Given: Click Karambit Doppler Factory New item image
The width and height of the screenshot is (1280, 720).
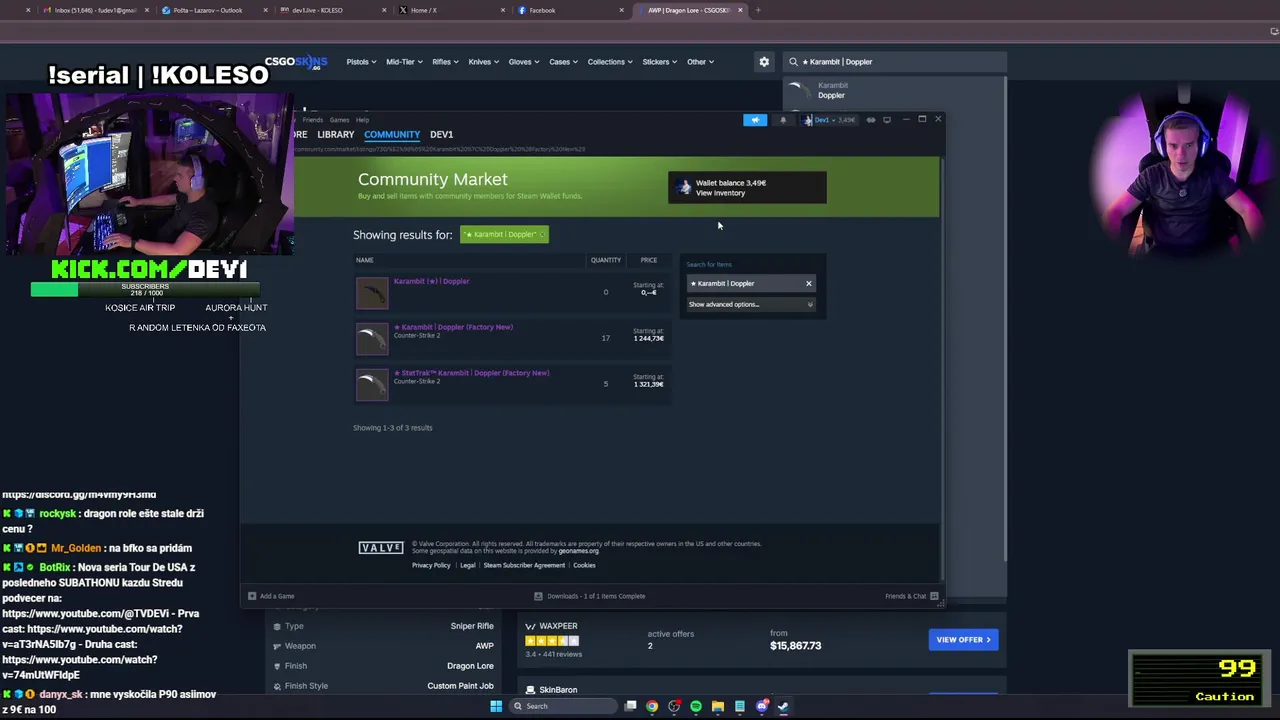Looking at the screenshot, I should [372, 338].
